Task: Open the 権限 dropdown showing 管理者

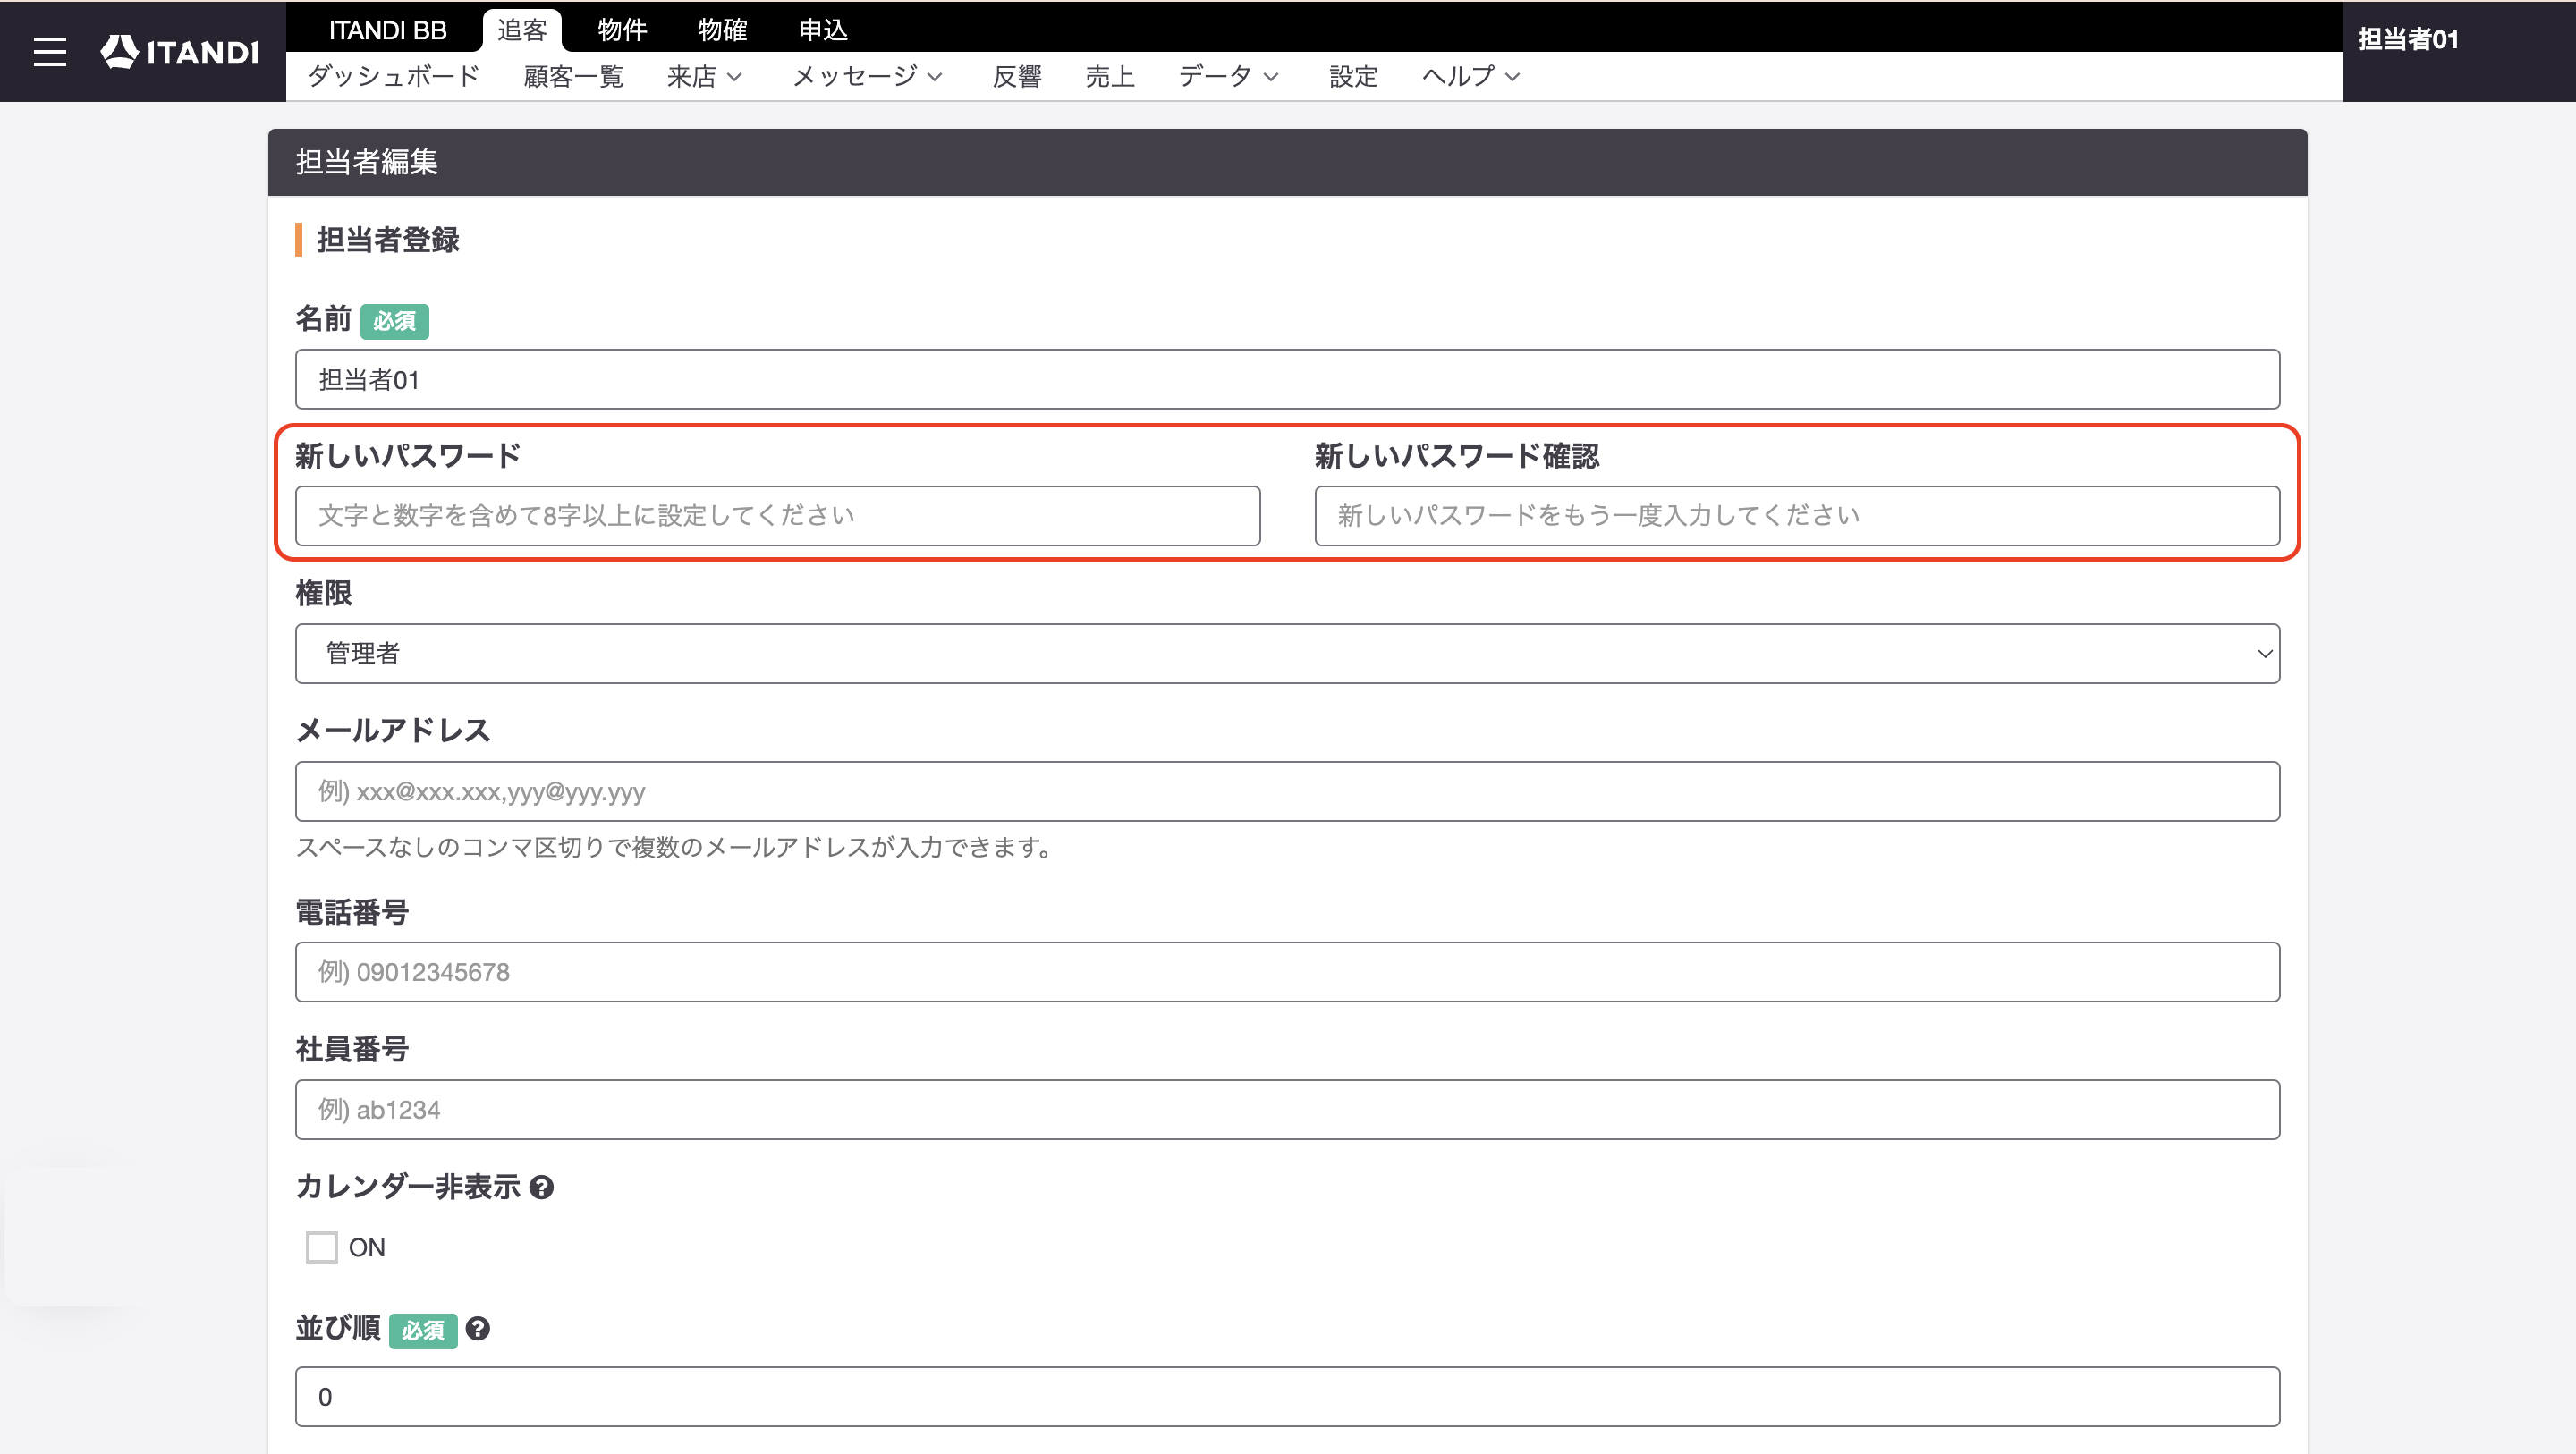Action: pyautogui.click(x=1287, y=654)
